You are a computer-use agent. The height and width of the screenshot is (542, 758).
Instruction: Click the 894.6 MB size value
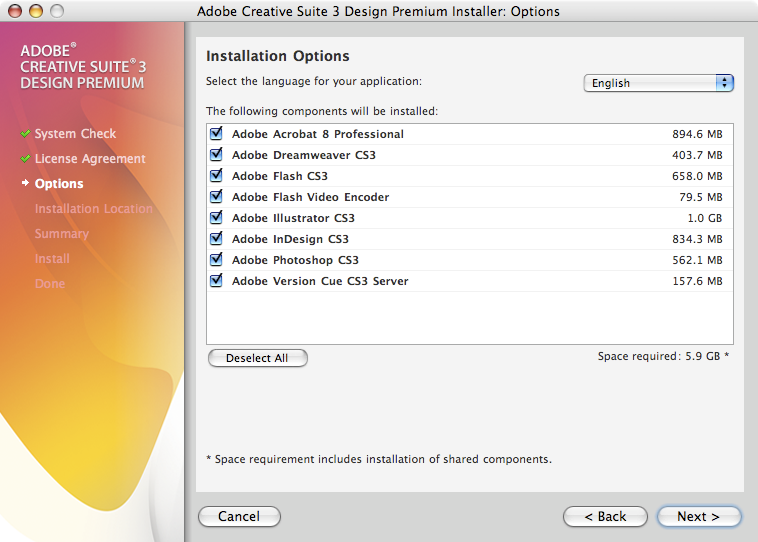(x=697, y=134)
